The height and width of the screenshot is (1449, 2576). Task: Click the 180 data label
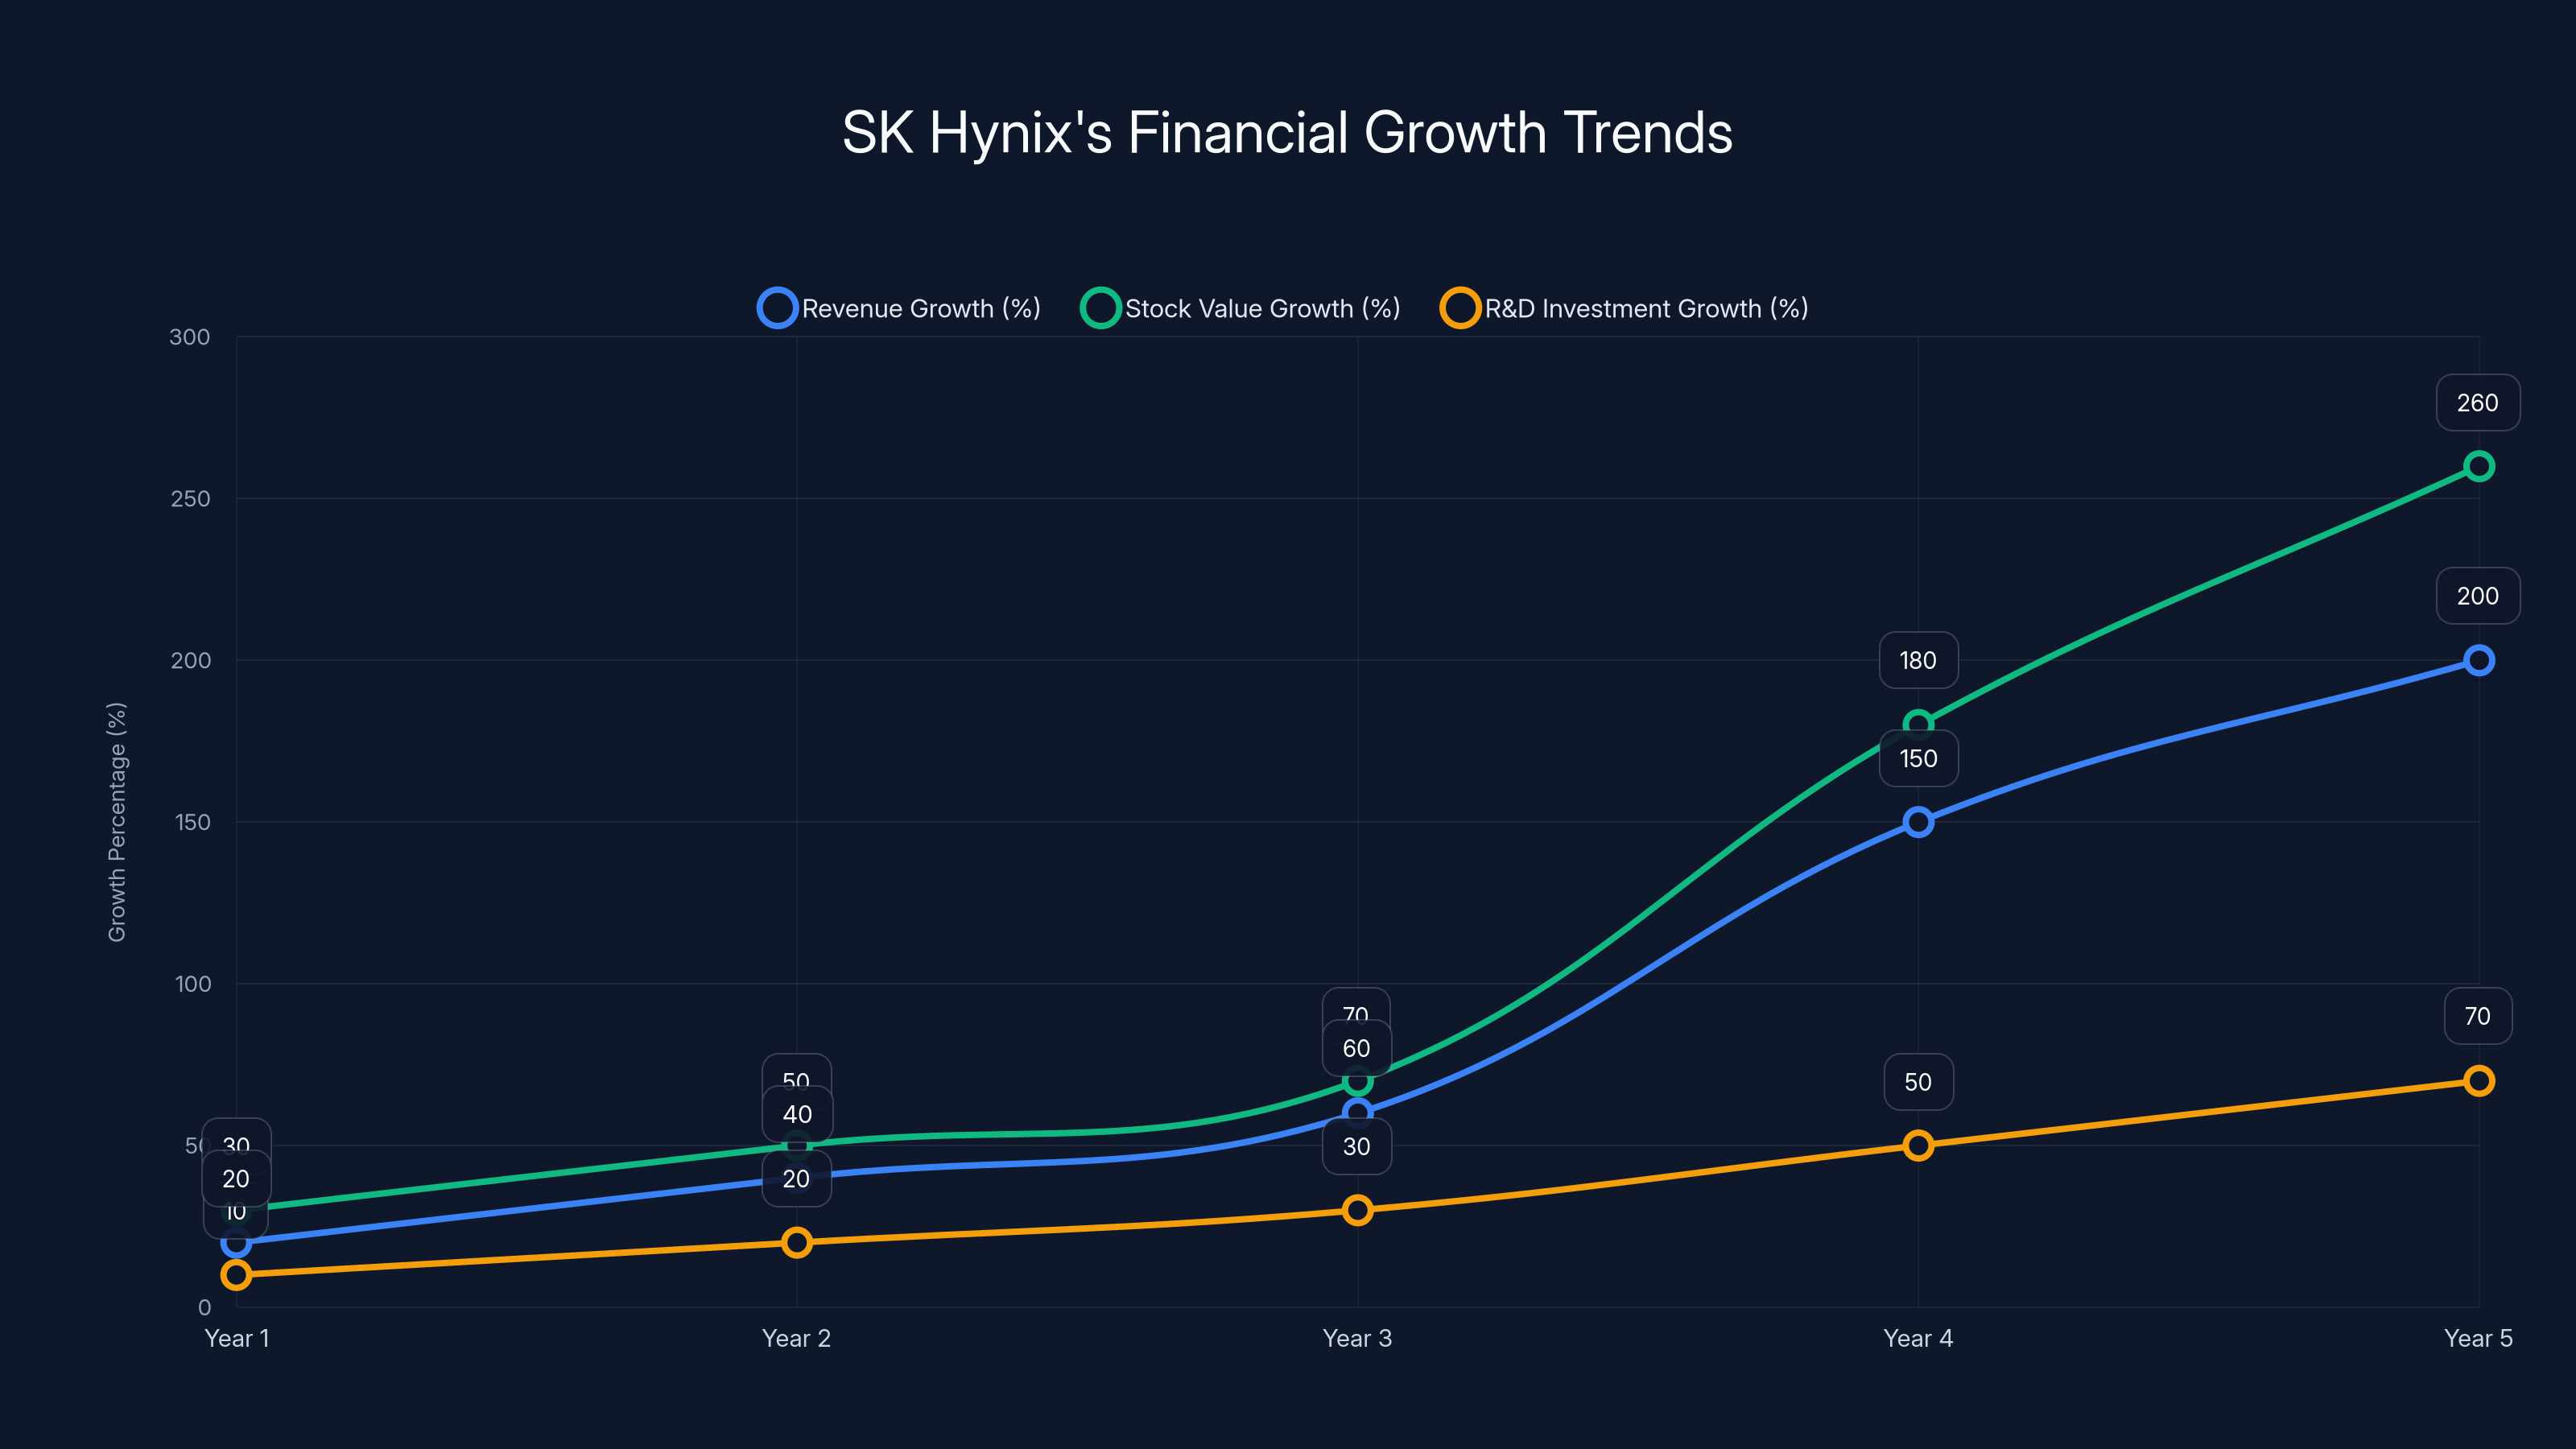(1918, 660)
